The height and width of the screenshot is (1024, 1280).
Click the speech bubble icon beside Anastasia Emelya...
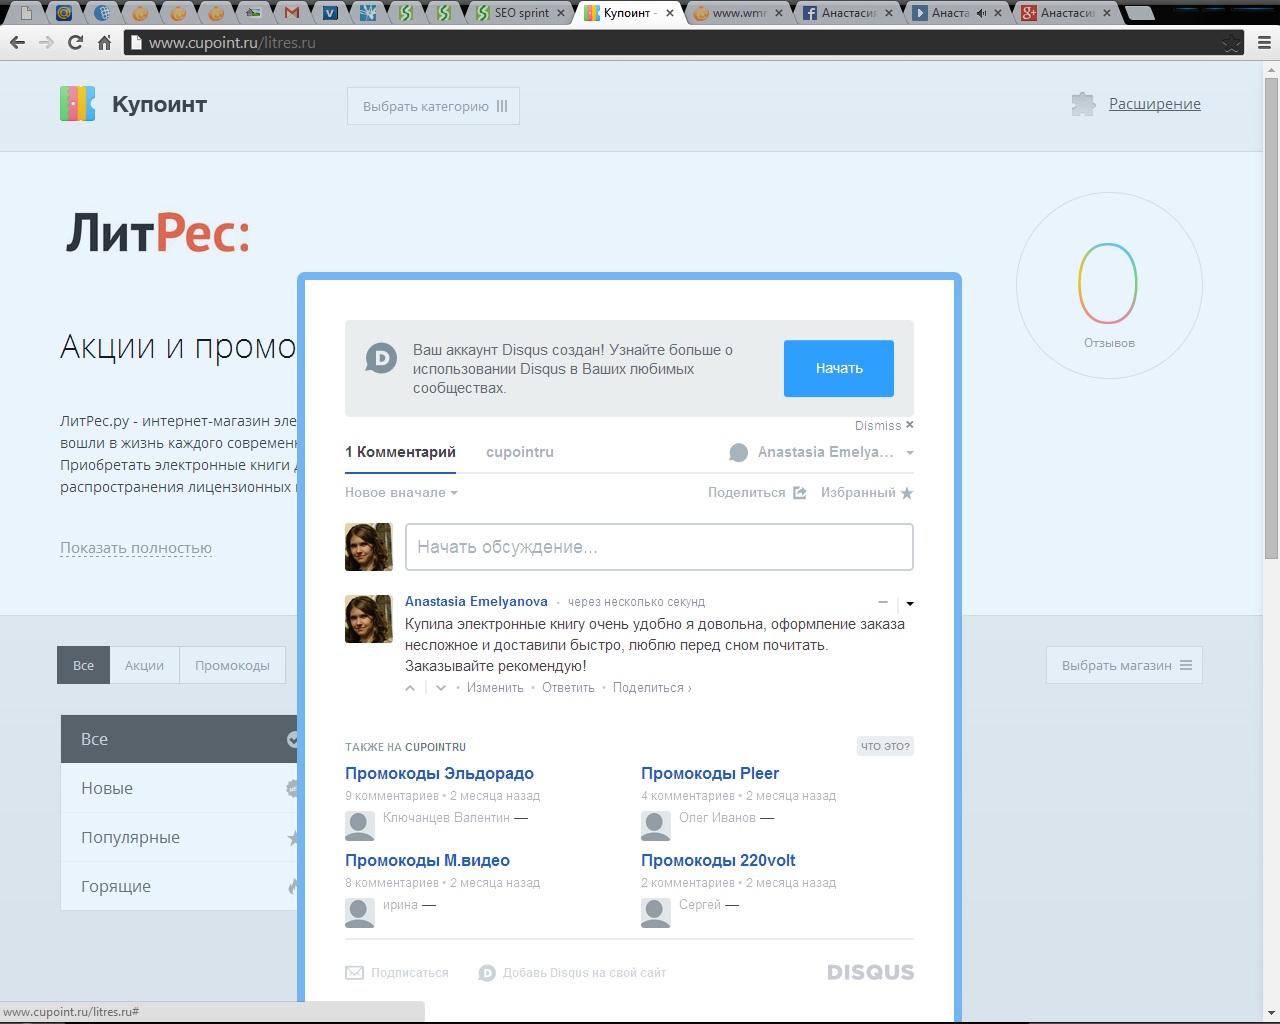pyautogui.click(x=738, y=453)
